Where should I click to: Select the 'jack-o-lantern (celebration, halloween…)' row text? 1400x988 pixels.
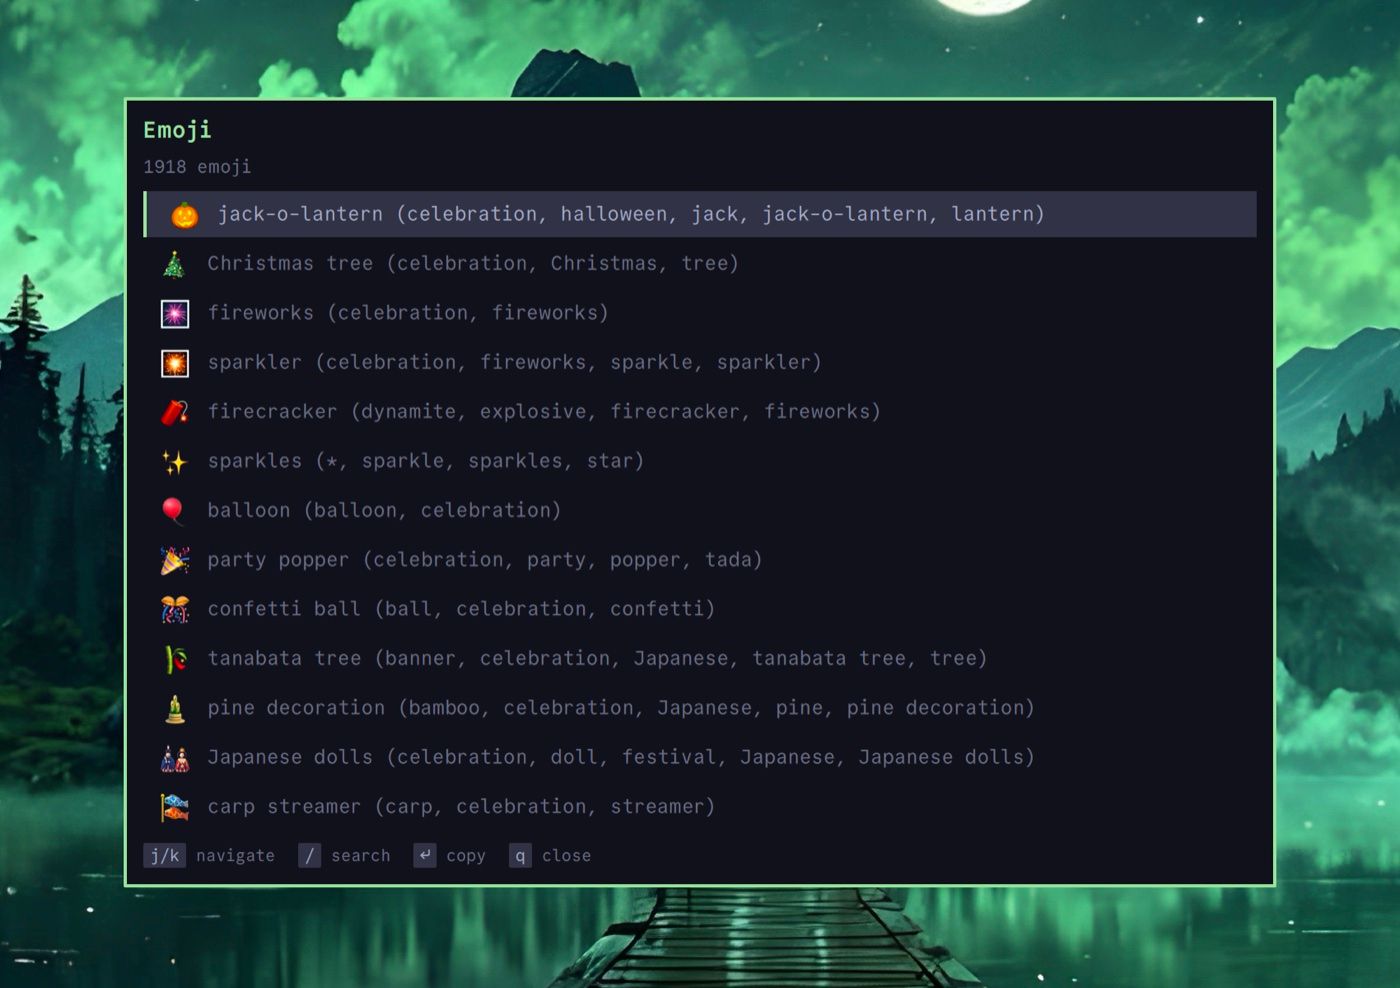tap(631, 214)
